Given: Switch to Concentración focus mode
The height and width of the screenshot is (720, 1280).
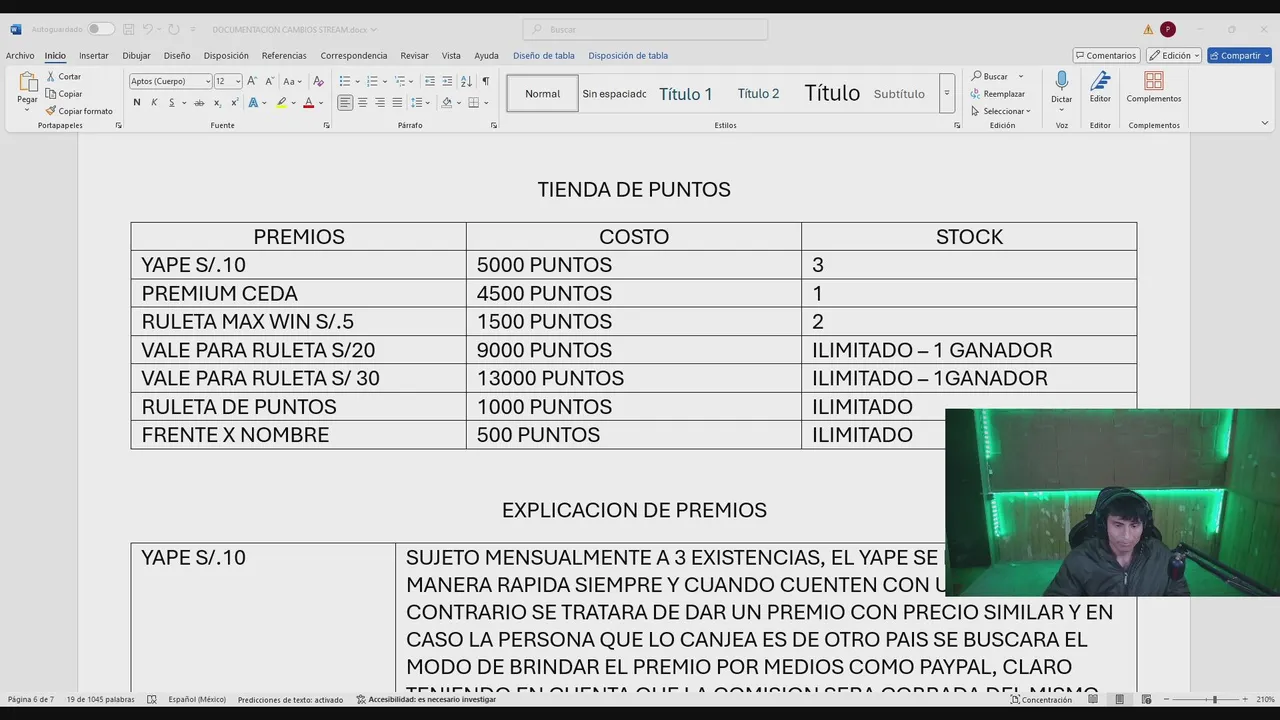Looking at the screenshot, I should (x=1041, y=700).
